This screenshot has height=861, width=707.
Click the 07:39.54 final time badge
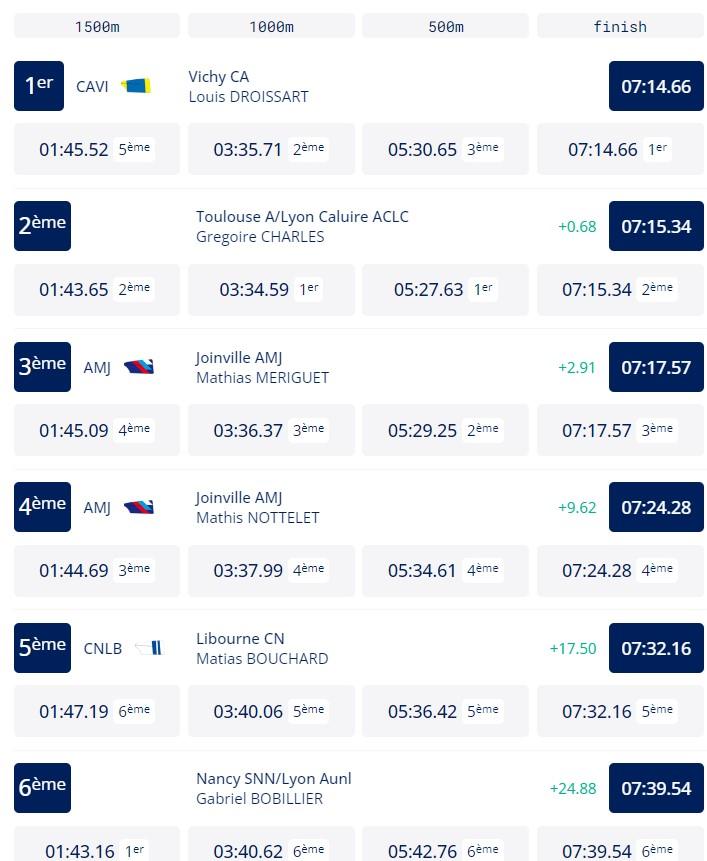[656, 788]
